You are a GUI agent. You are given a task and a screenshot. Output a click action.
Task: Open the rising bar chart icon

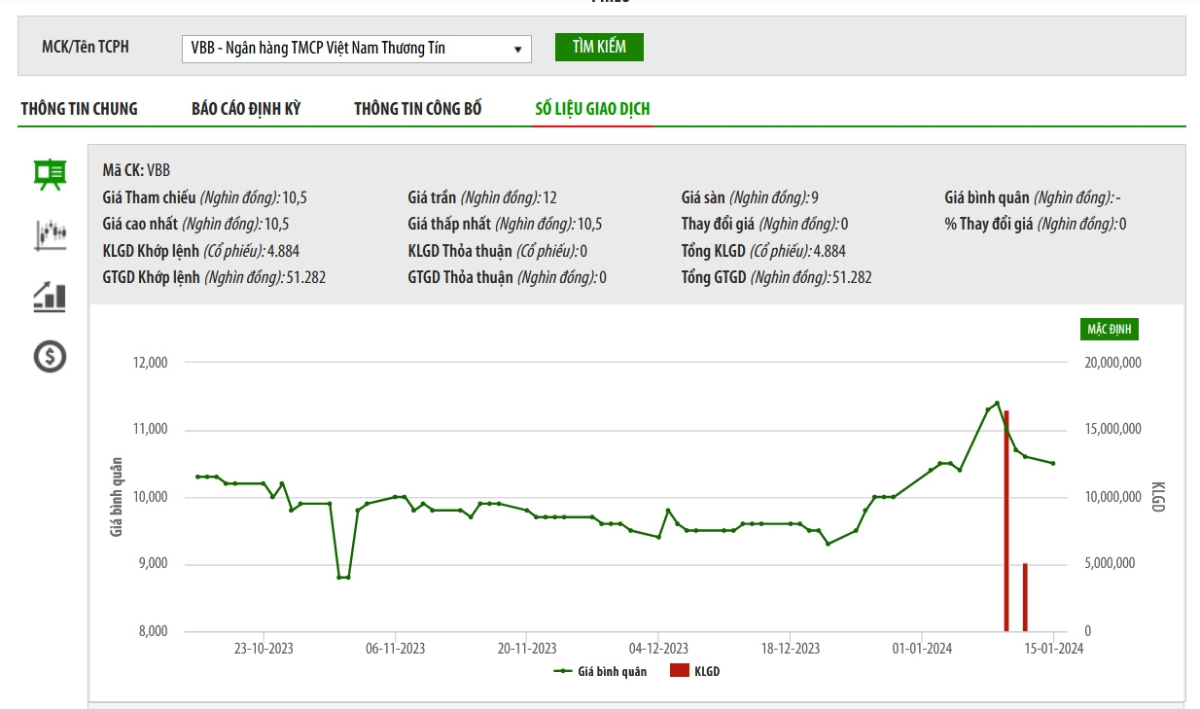pyautogui.click(x=50, y=296)
